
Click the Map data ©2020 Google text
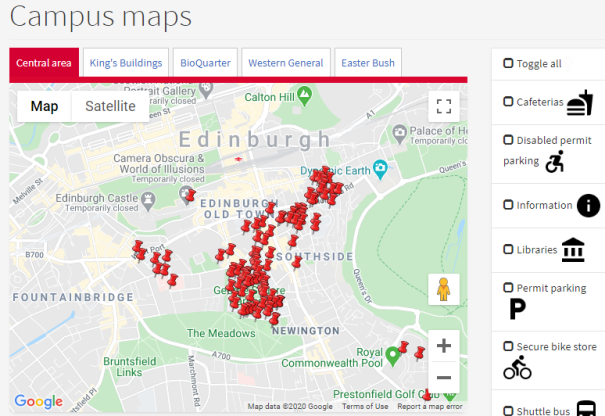point(290,406)
